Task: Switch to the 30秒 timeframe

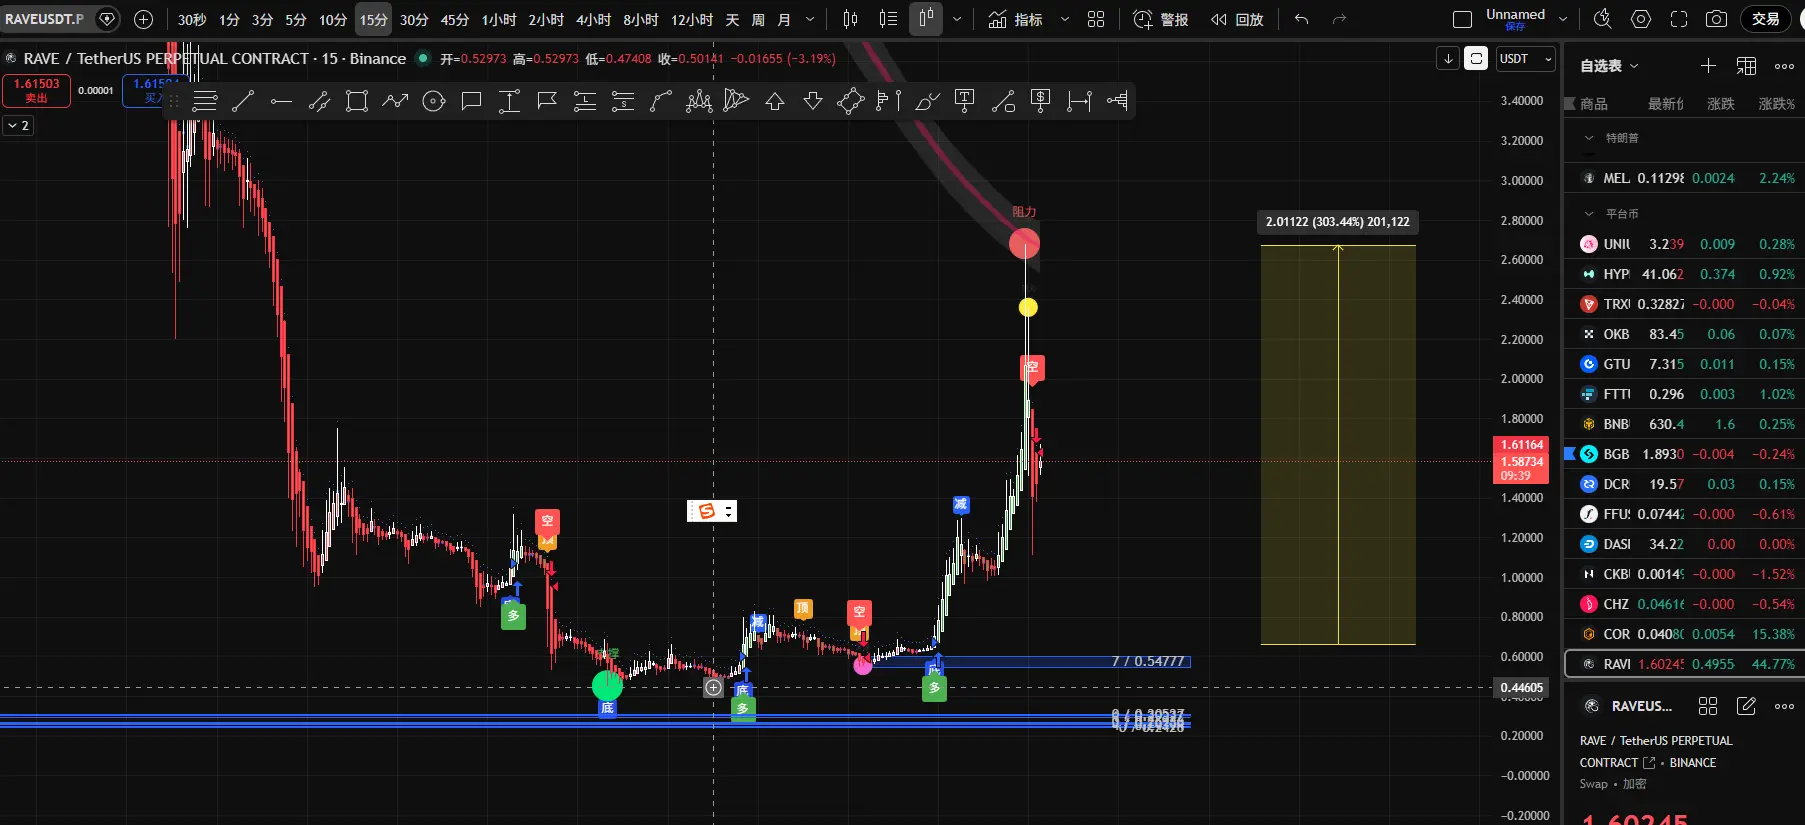Action: tap(192, 19)
